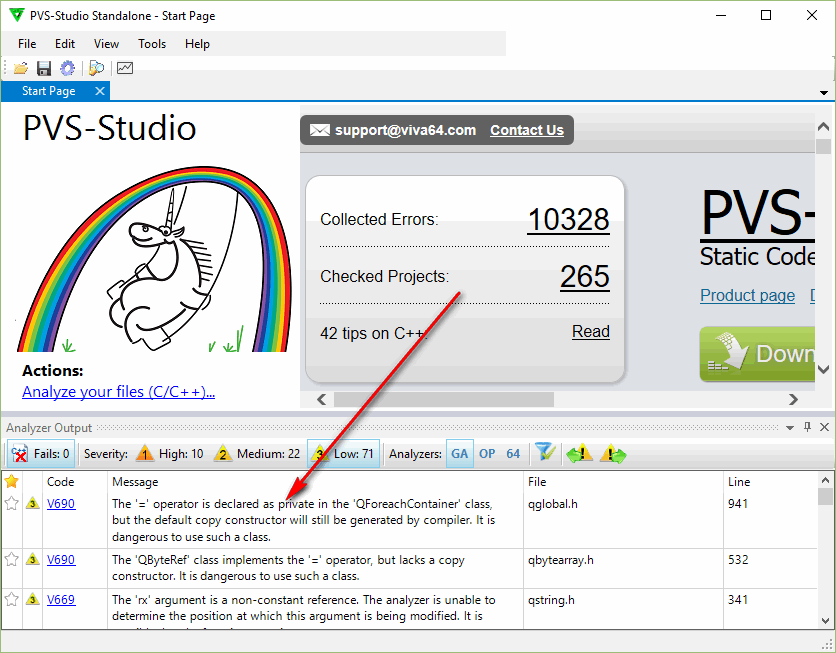Click Analyze your files (C/C++) link
The image size is (836, 653).
click(118, 392)
